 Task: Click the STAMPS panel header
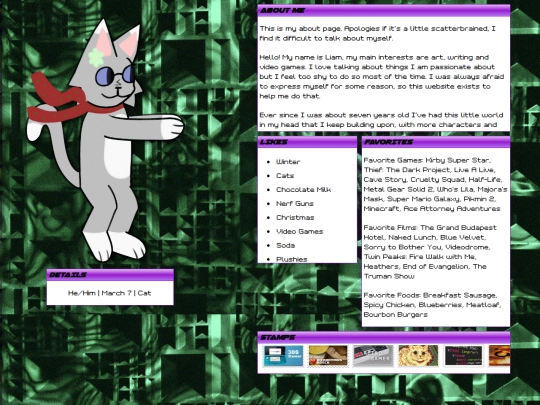384,338
